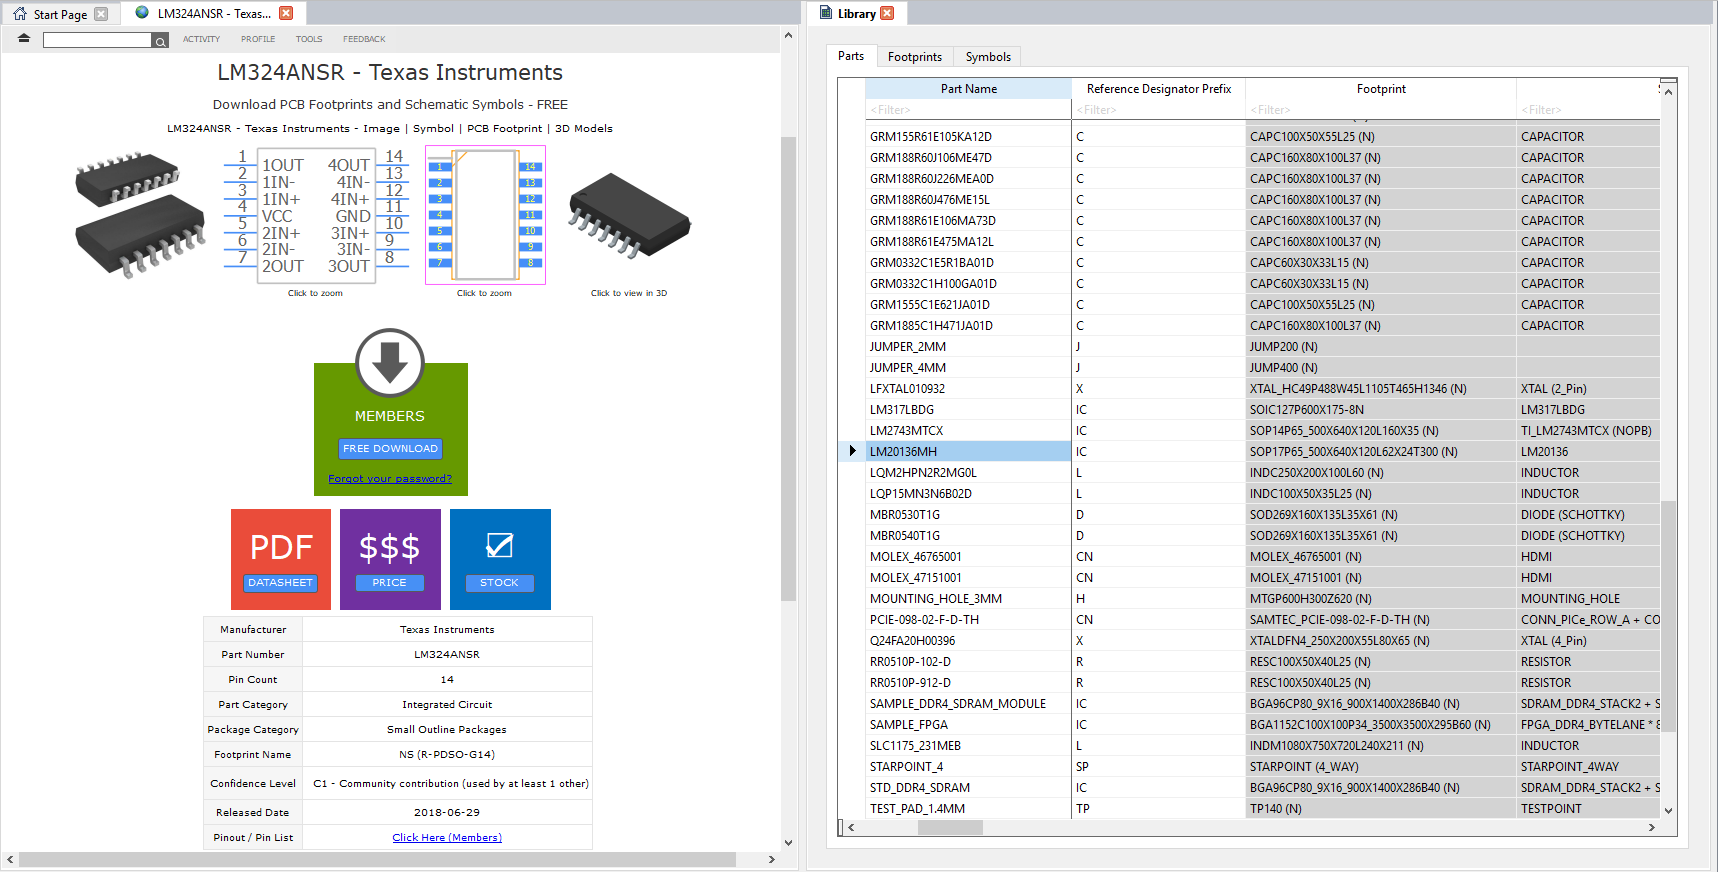Close the Library panel tab

point(887,13)
